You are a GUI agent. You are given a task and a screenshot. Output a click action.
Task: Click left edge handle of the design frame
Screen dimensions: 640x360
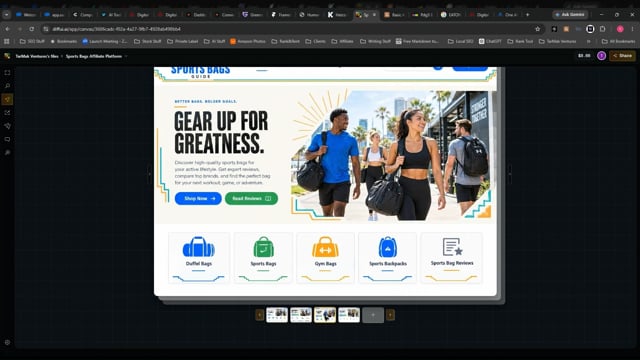(x=149, y=174)
